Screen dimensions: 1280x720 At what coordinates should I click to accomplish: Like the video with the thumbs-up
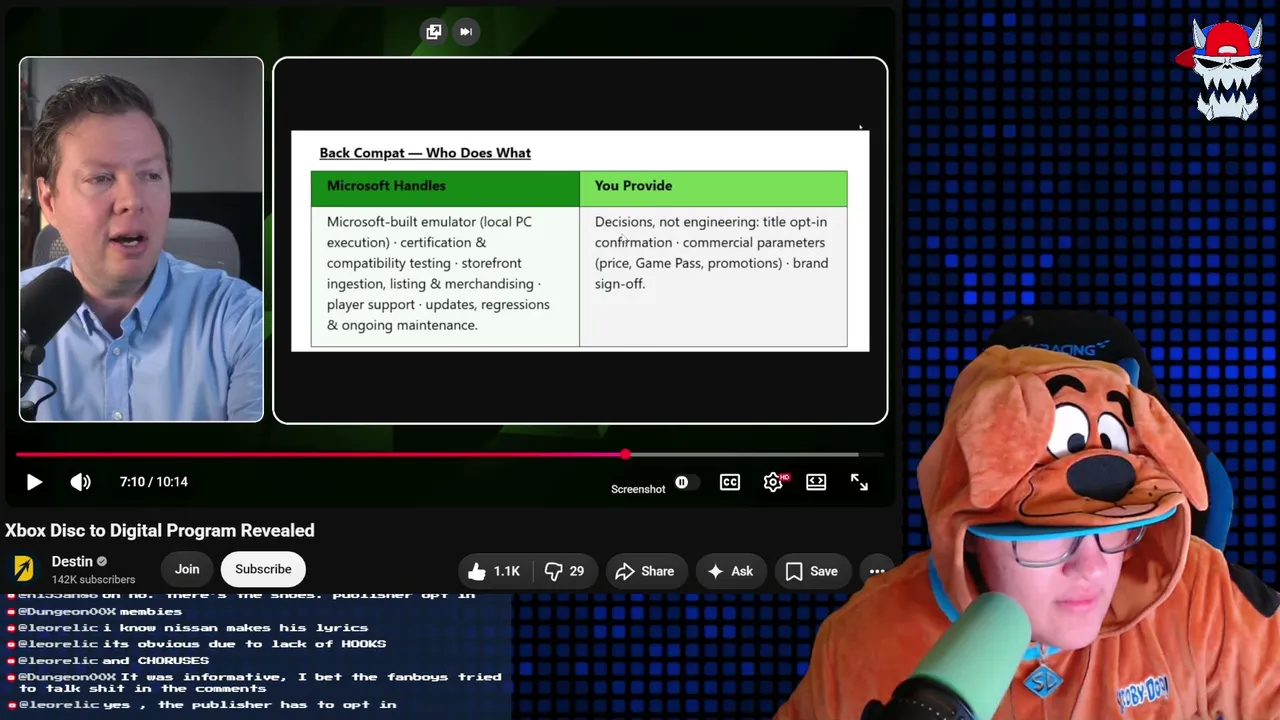tap(495, 571)
